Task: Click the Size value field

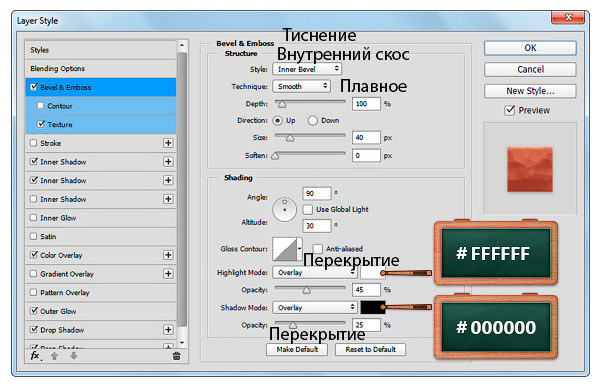Action: (x=366, y=137)
